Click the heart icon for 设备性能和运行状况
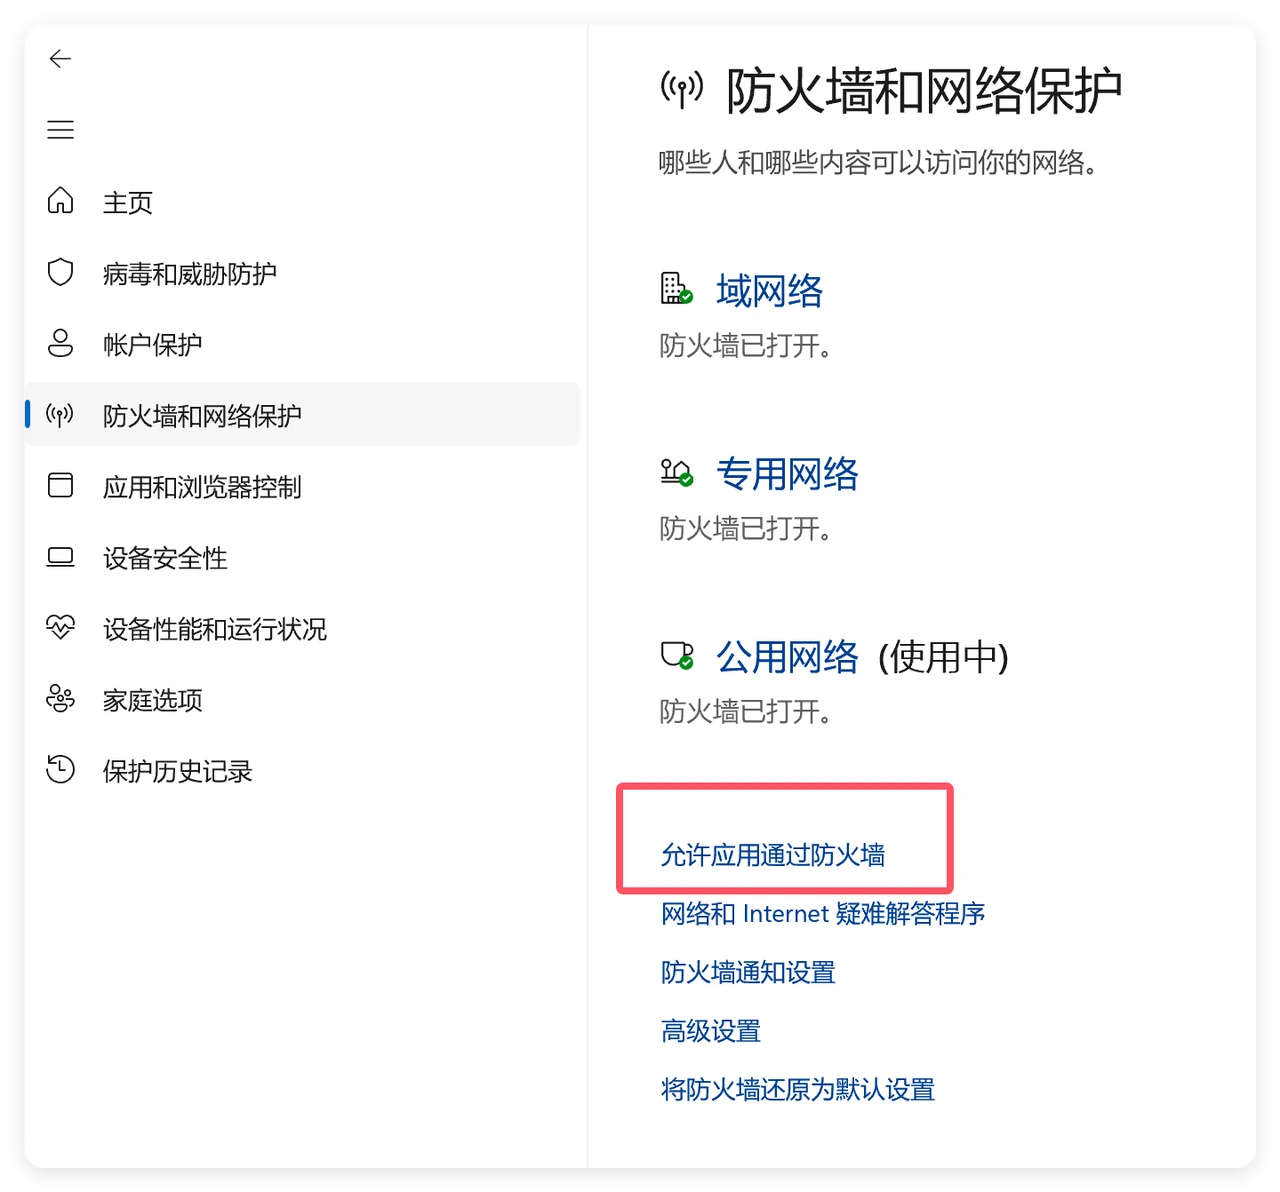Screen dimensions: 1280x1192 tap(60, 628)
